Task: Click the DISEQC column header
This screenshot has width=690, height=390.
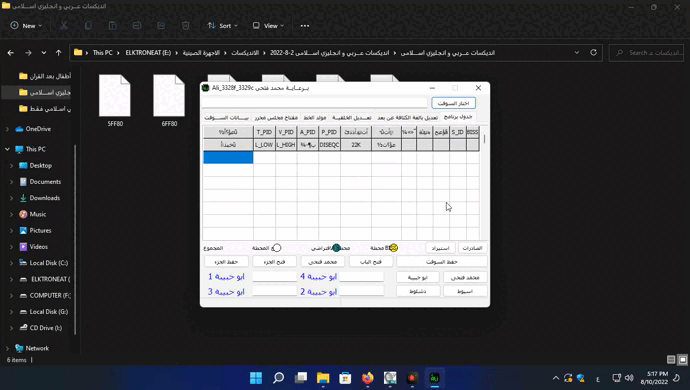Action: (x=329, y=145)
